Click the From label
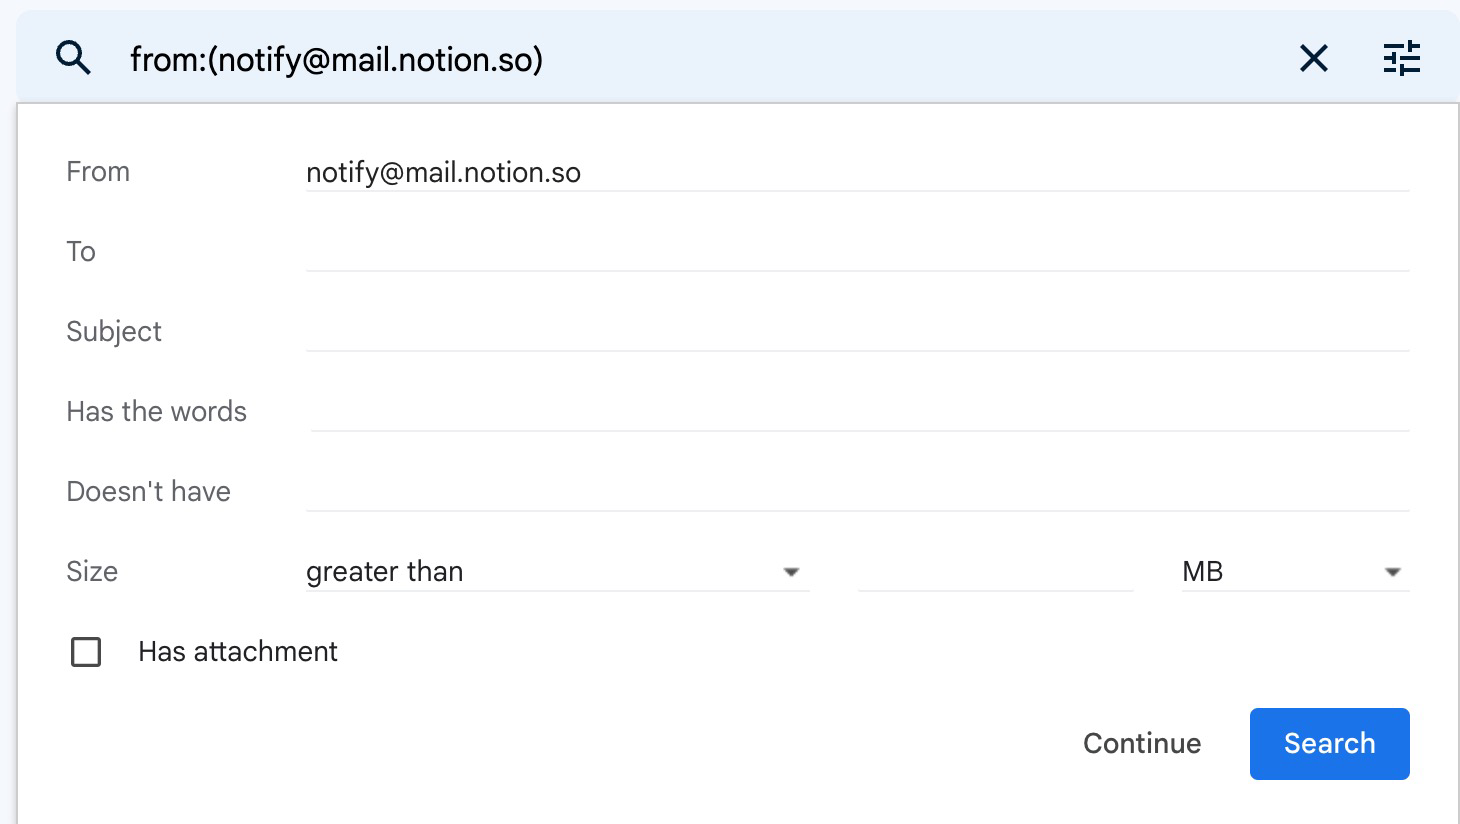The height and width of the screenshot is (824, 1460). 98,172
